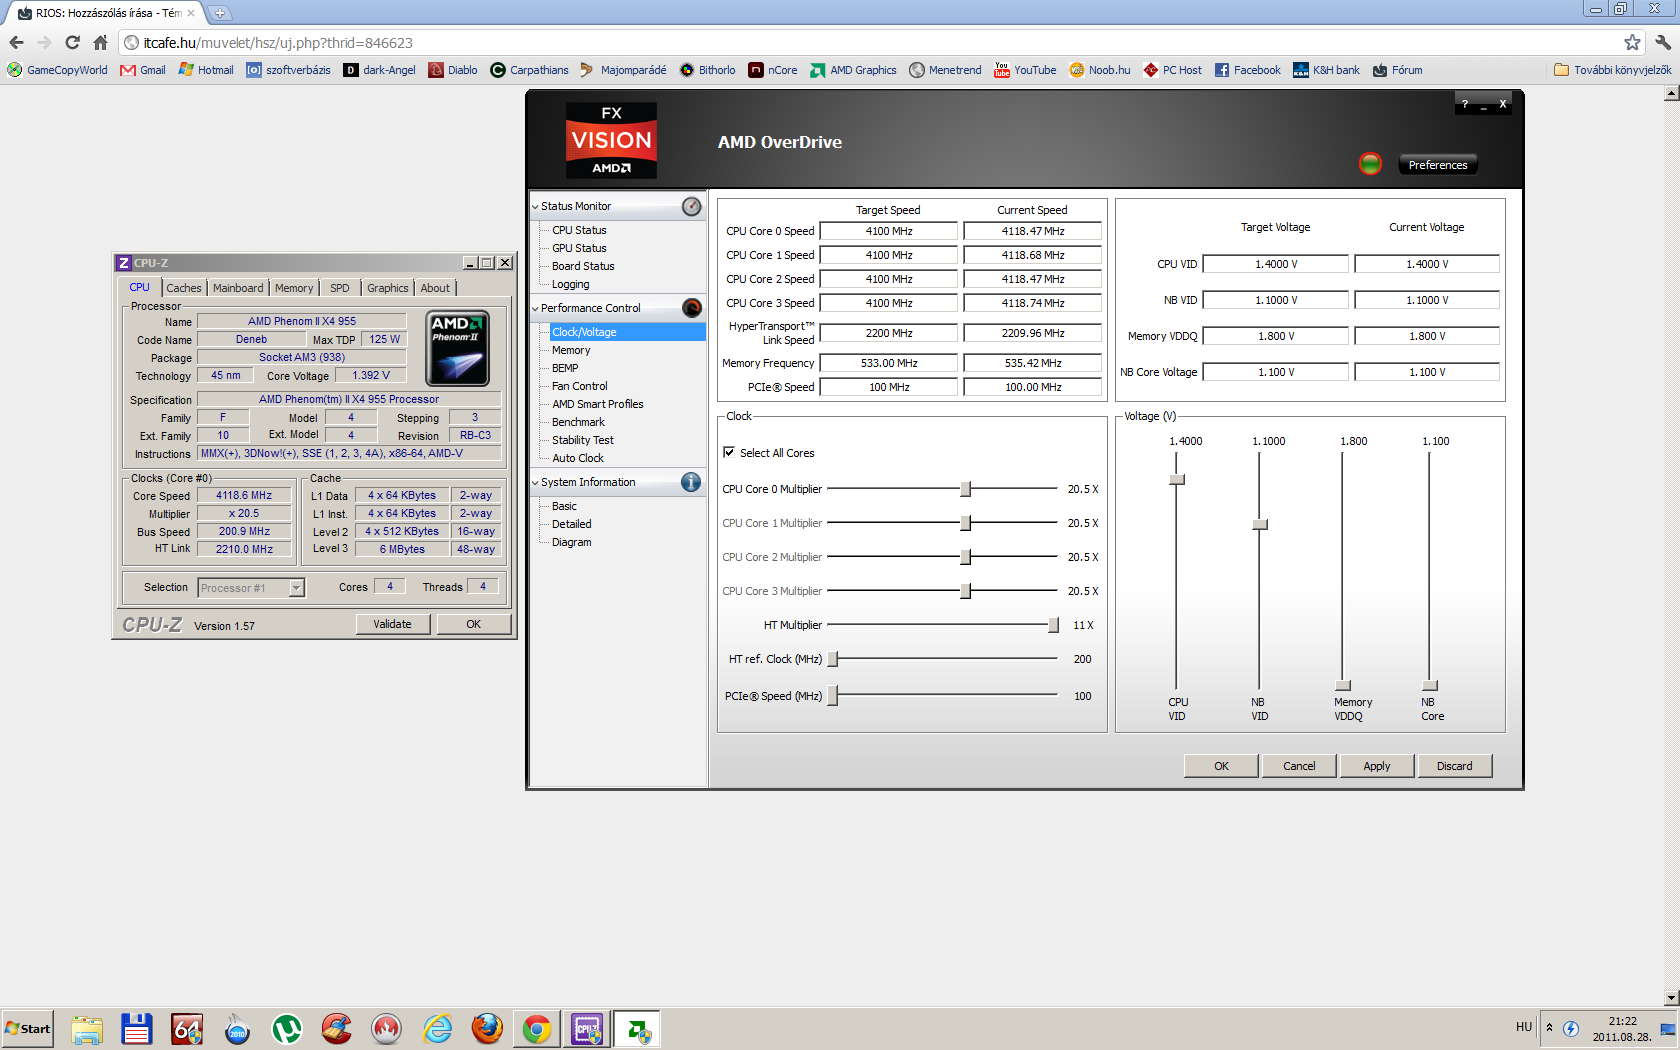The image size is (1680, 1050).
Task: Collapse the Performance Control section
Action: point(535,309)
